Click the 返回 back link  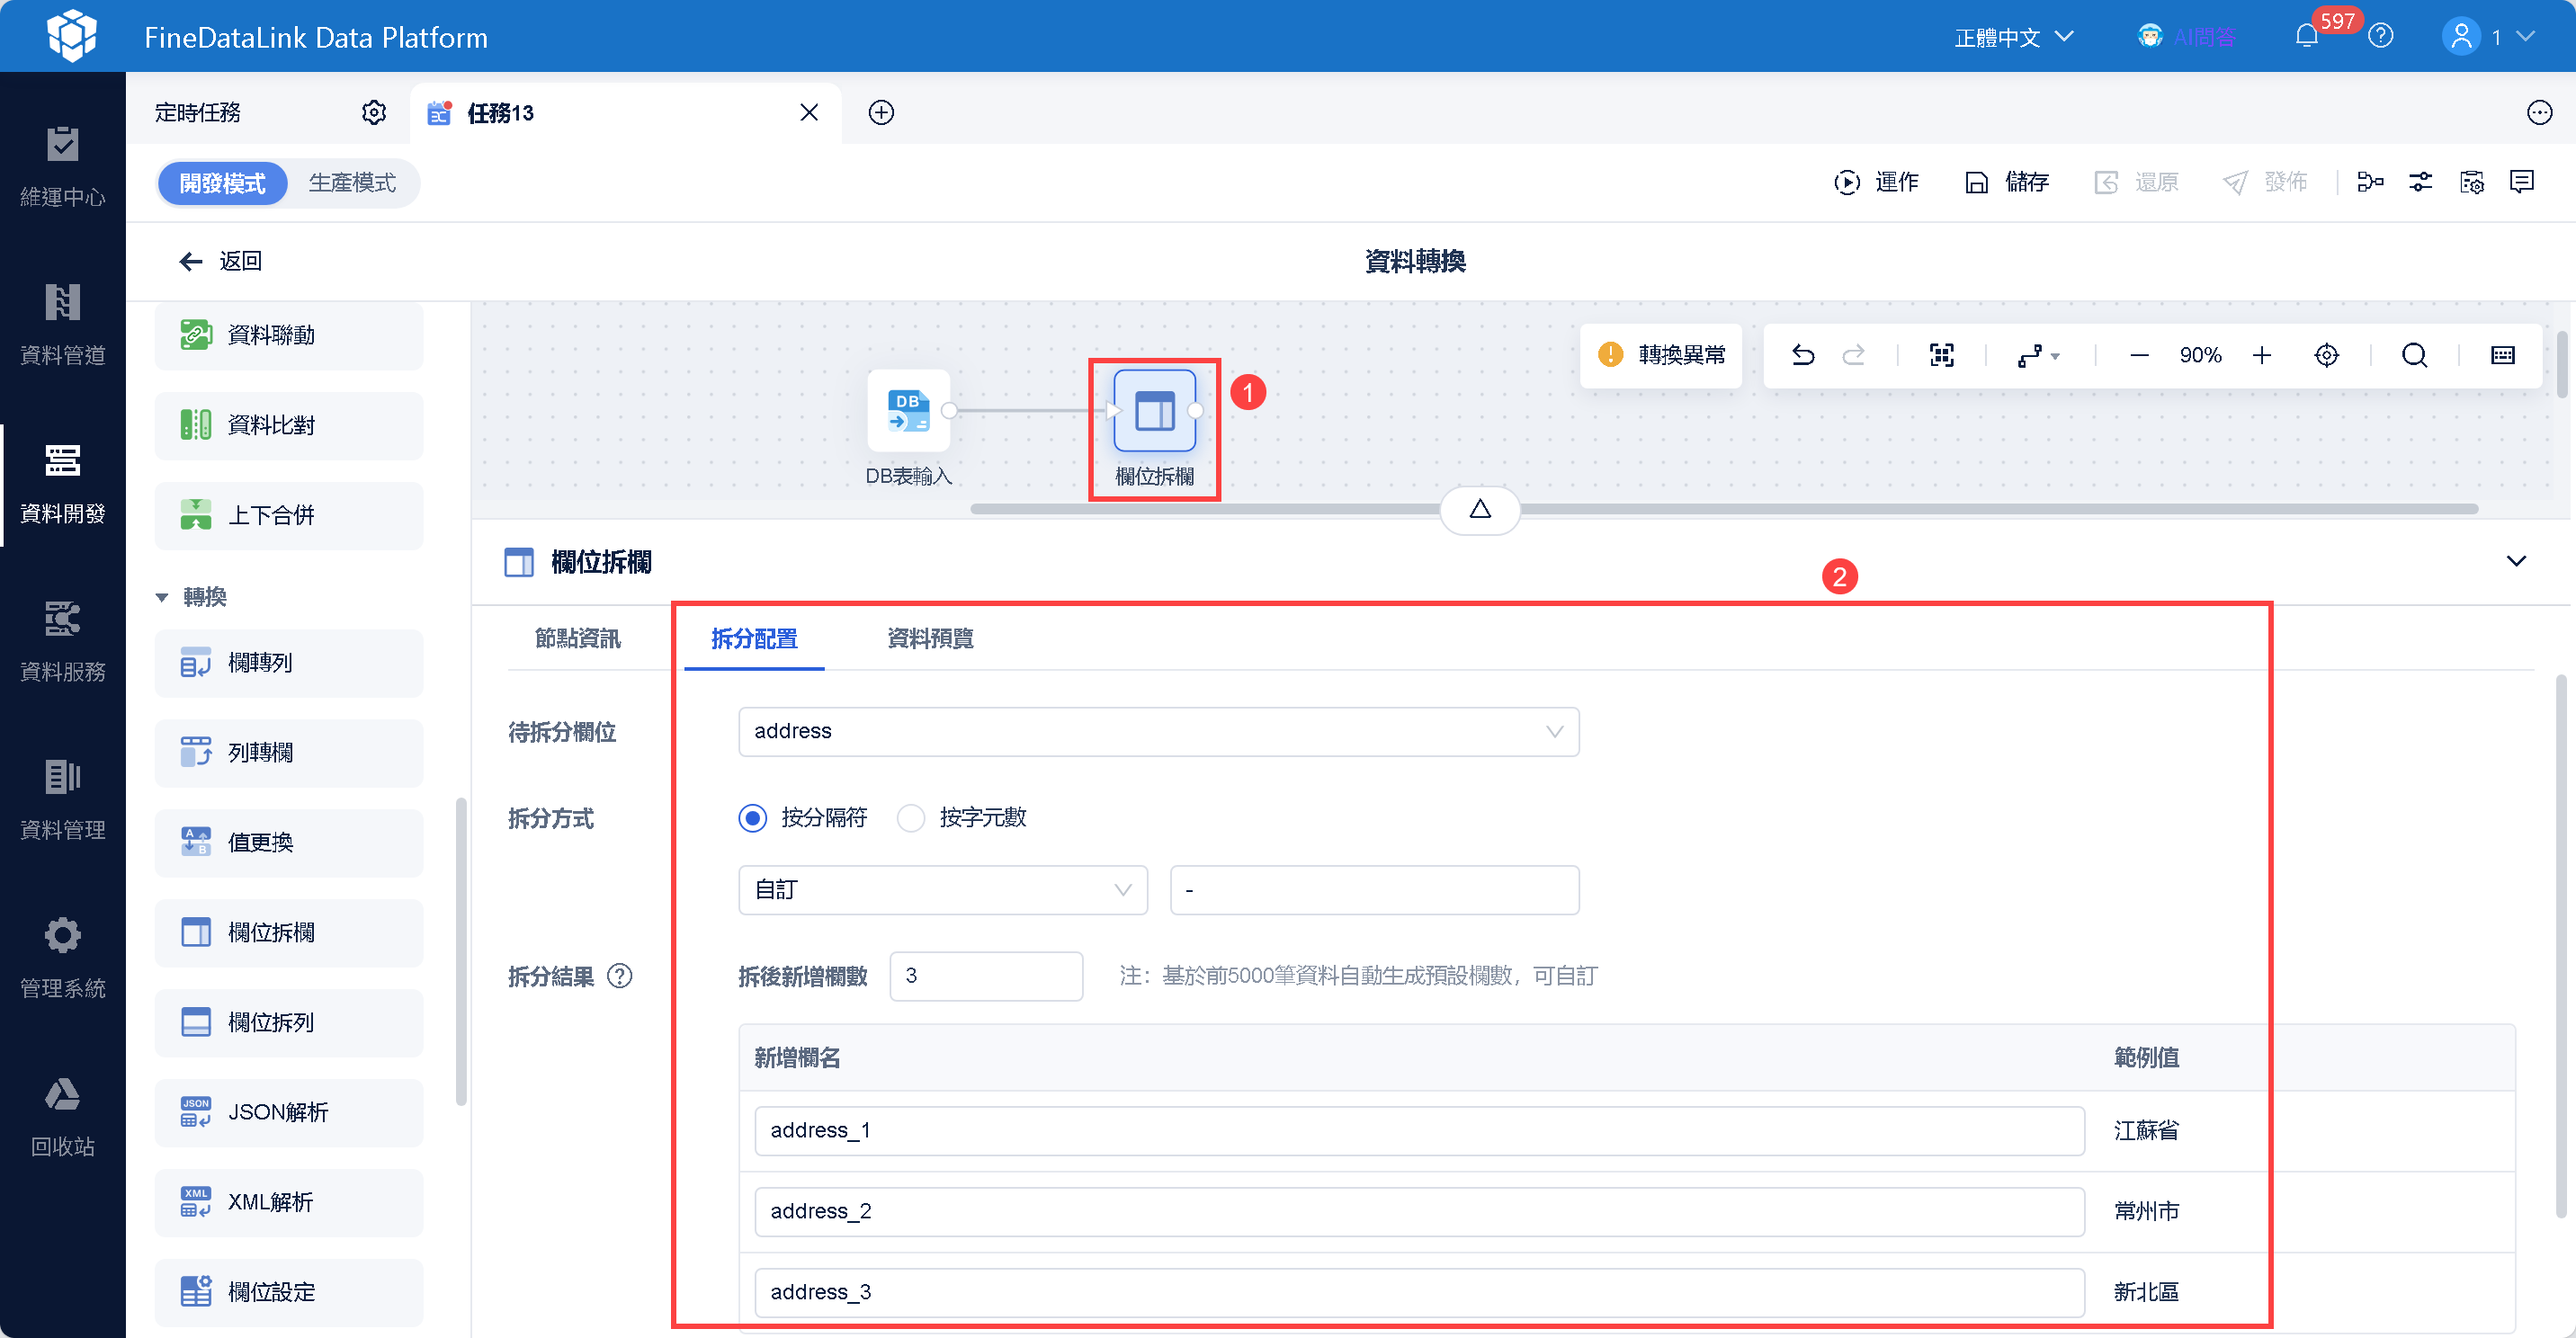tap(221, 261)
